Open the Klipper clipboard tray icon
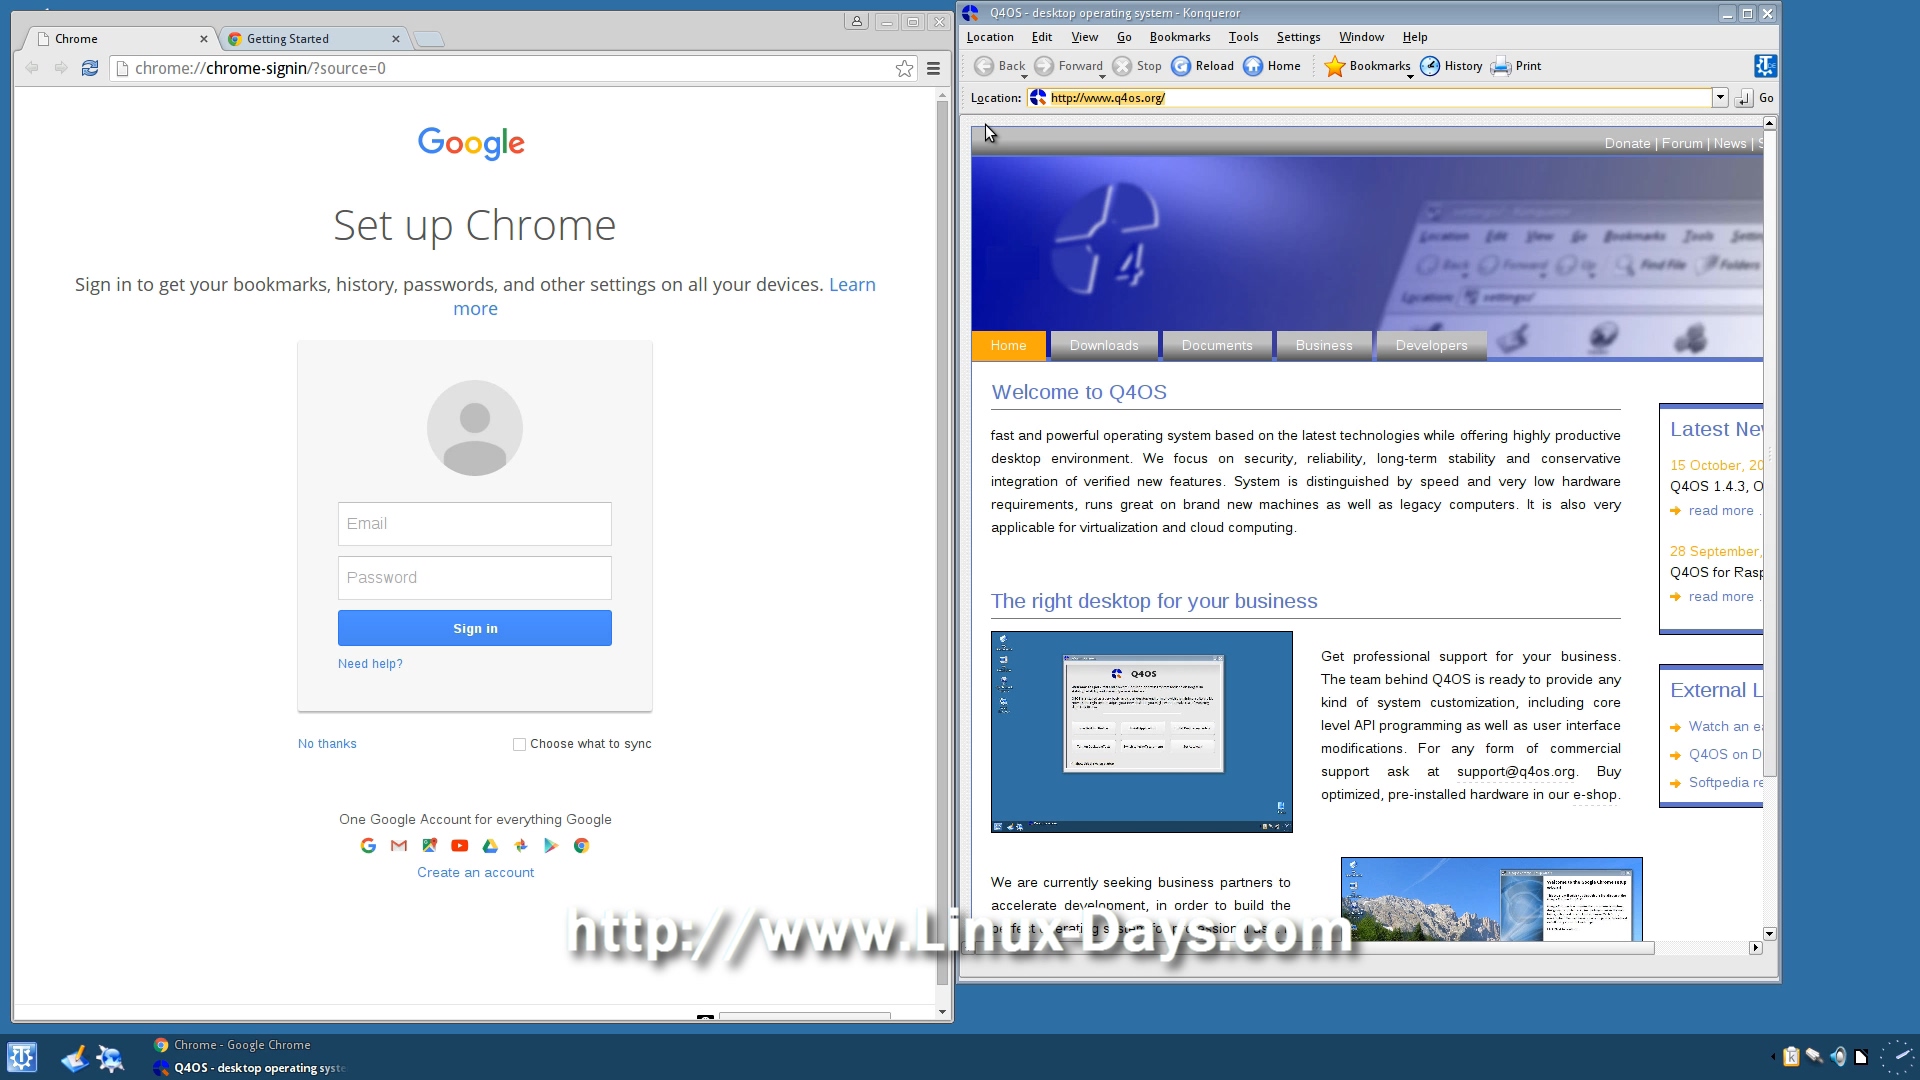Screen dimensions: 1920x1080 click(x=1791, y=1056)
